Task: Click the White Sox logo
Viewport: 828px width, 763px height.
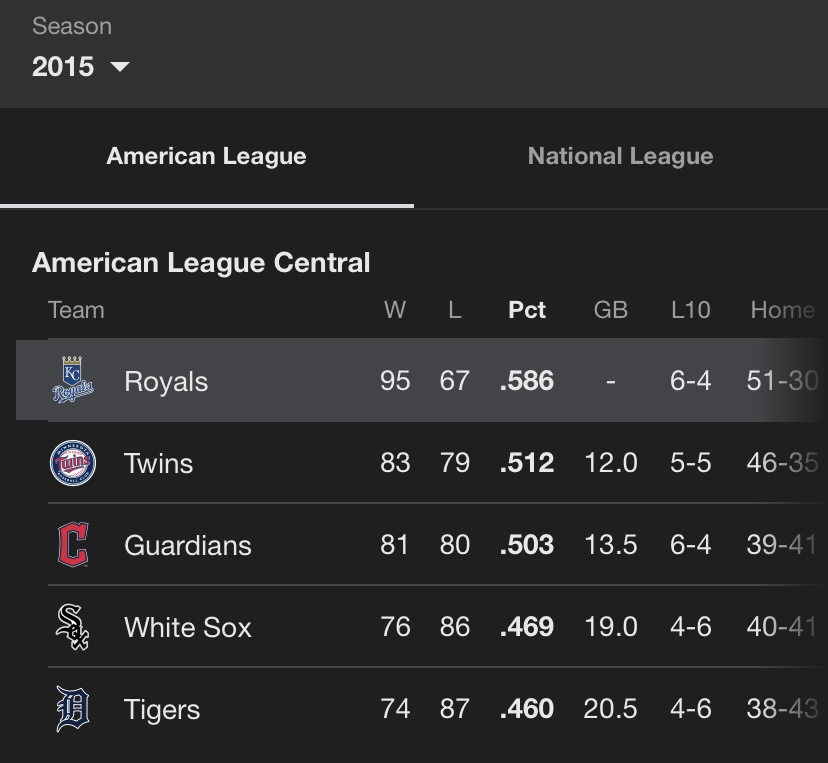Action: click(73, 627)
